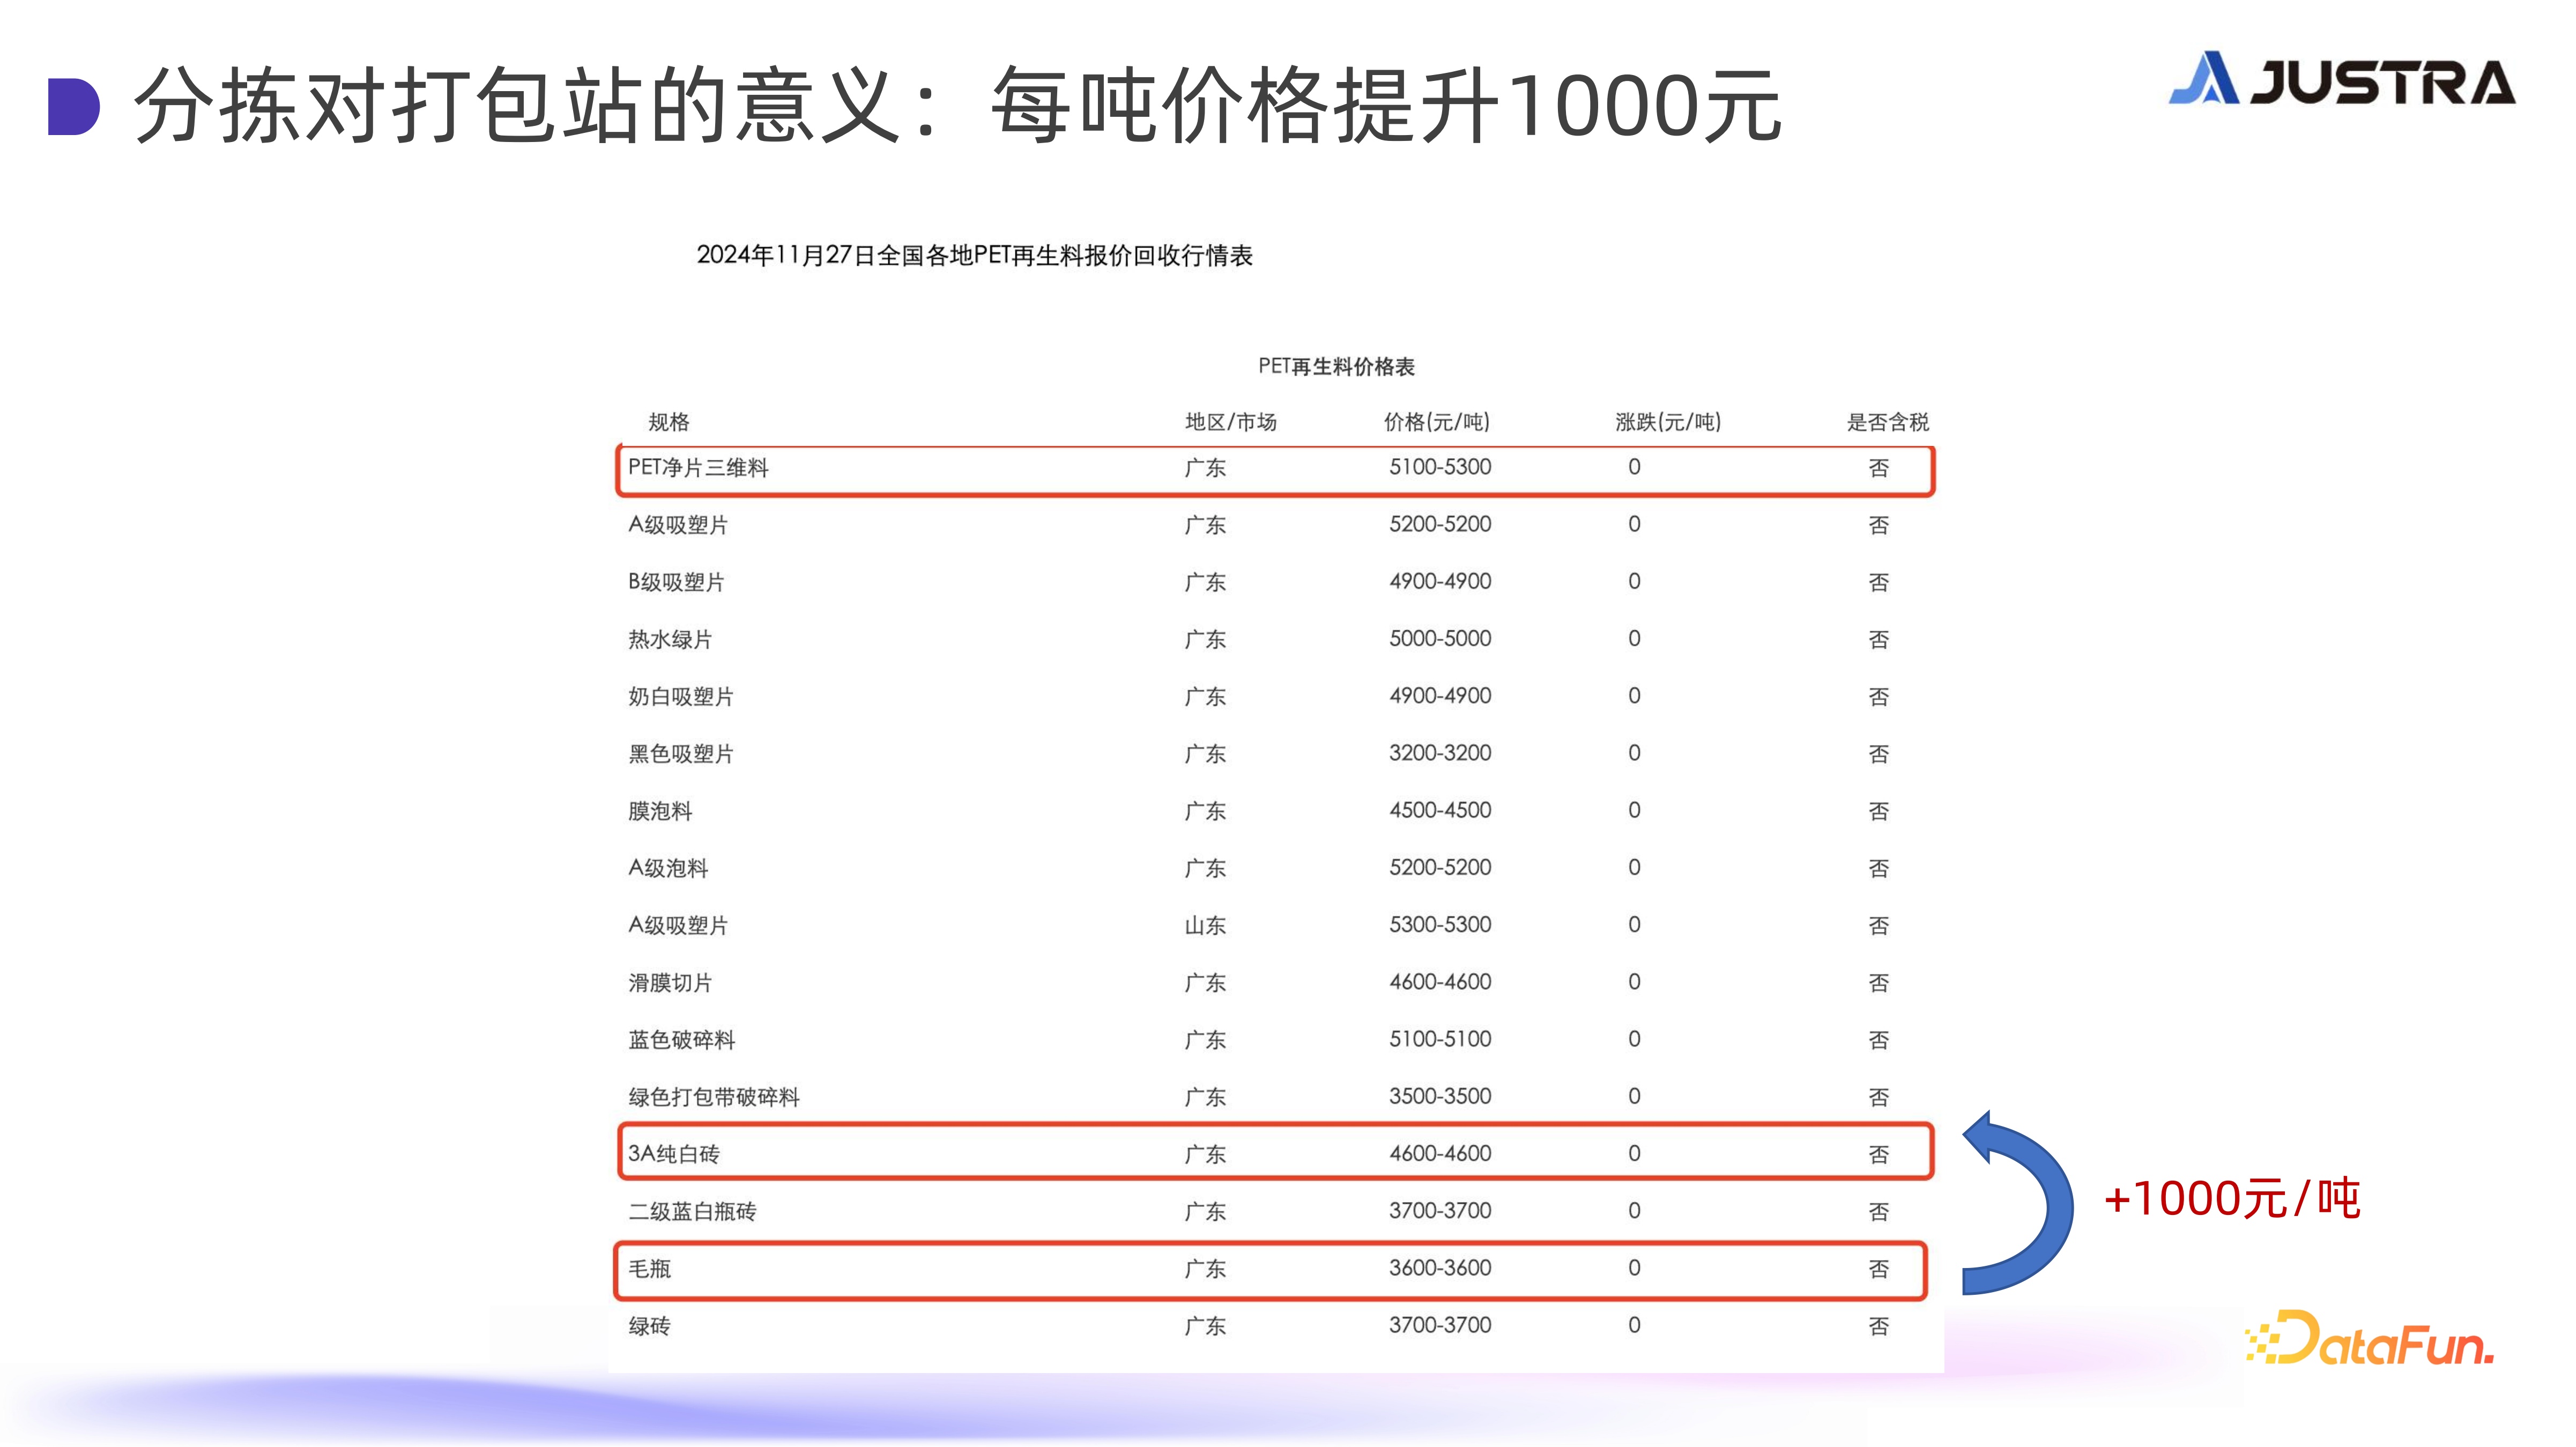This screenshot has width=2576, height=1447.
Task: Click the '涨跌(元/吨)' column header
Action: [x=1668, y=422]
